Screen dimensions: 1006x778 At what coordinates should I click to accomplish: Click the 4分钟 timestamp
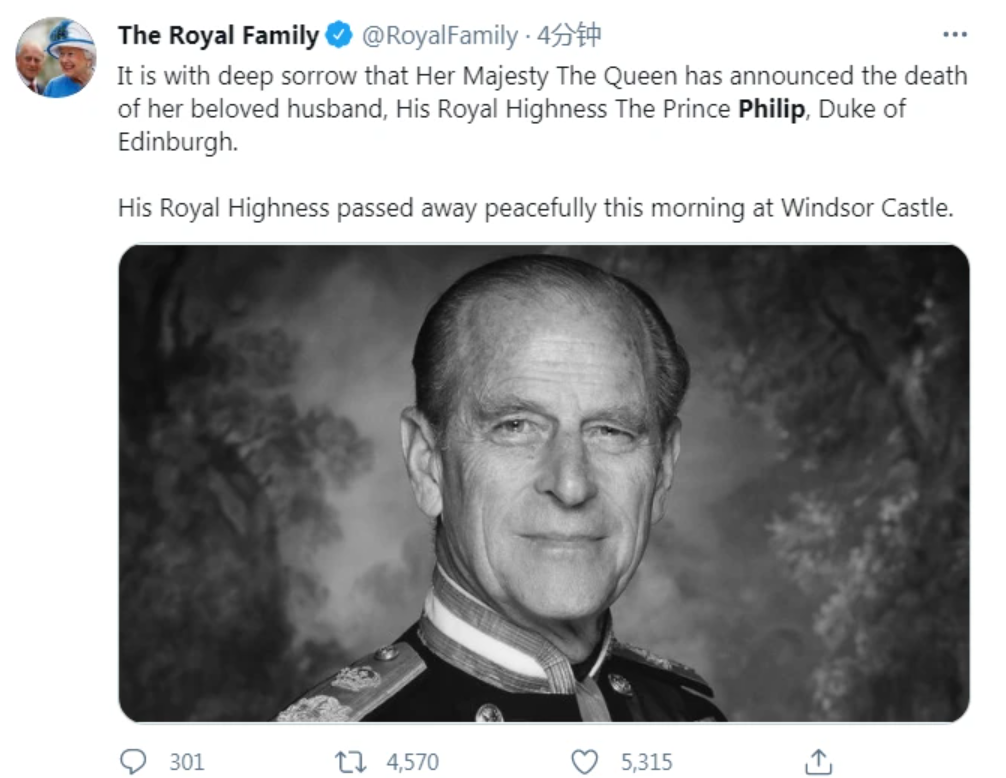(569, 36)
